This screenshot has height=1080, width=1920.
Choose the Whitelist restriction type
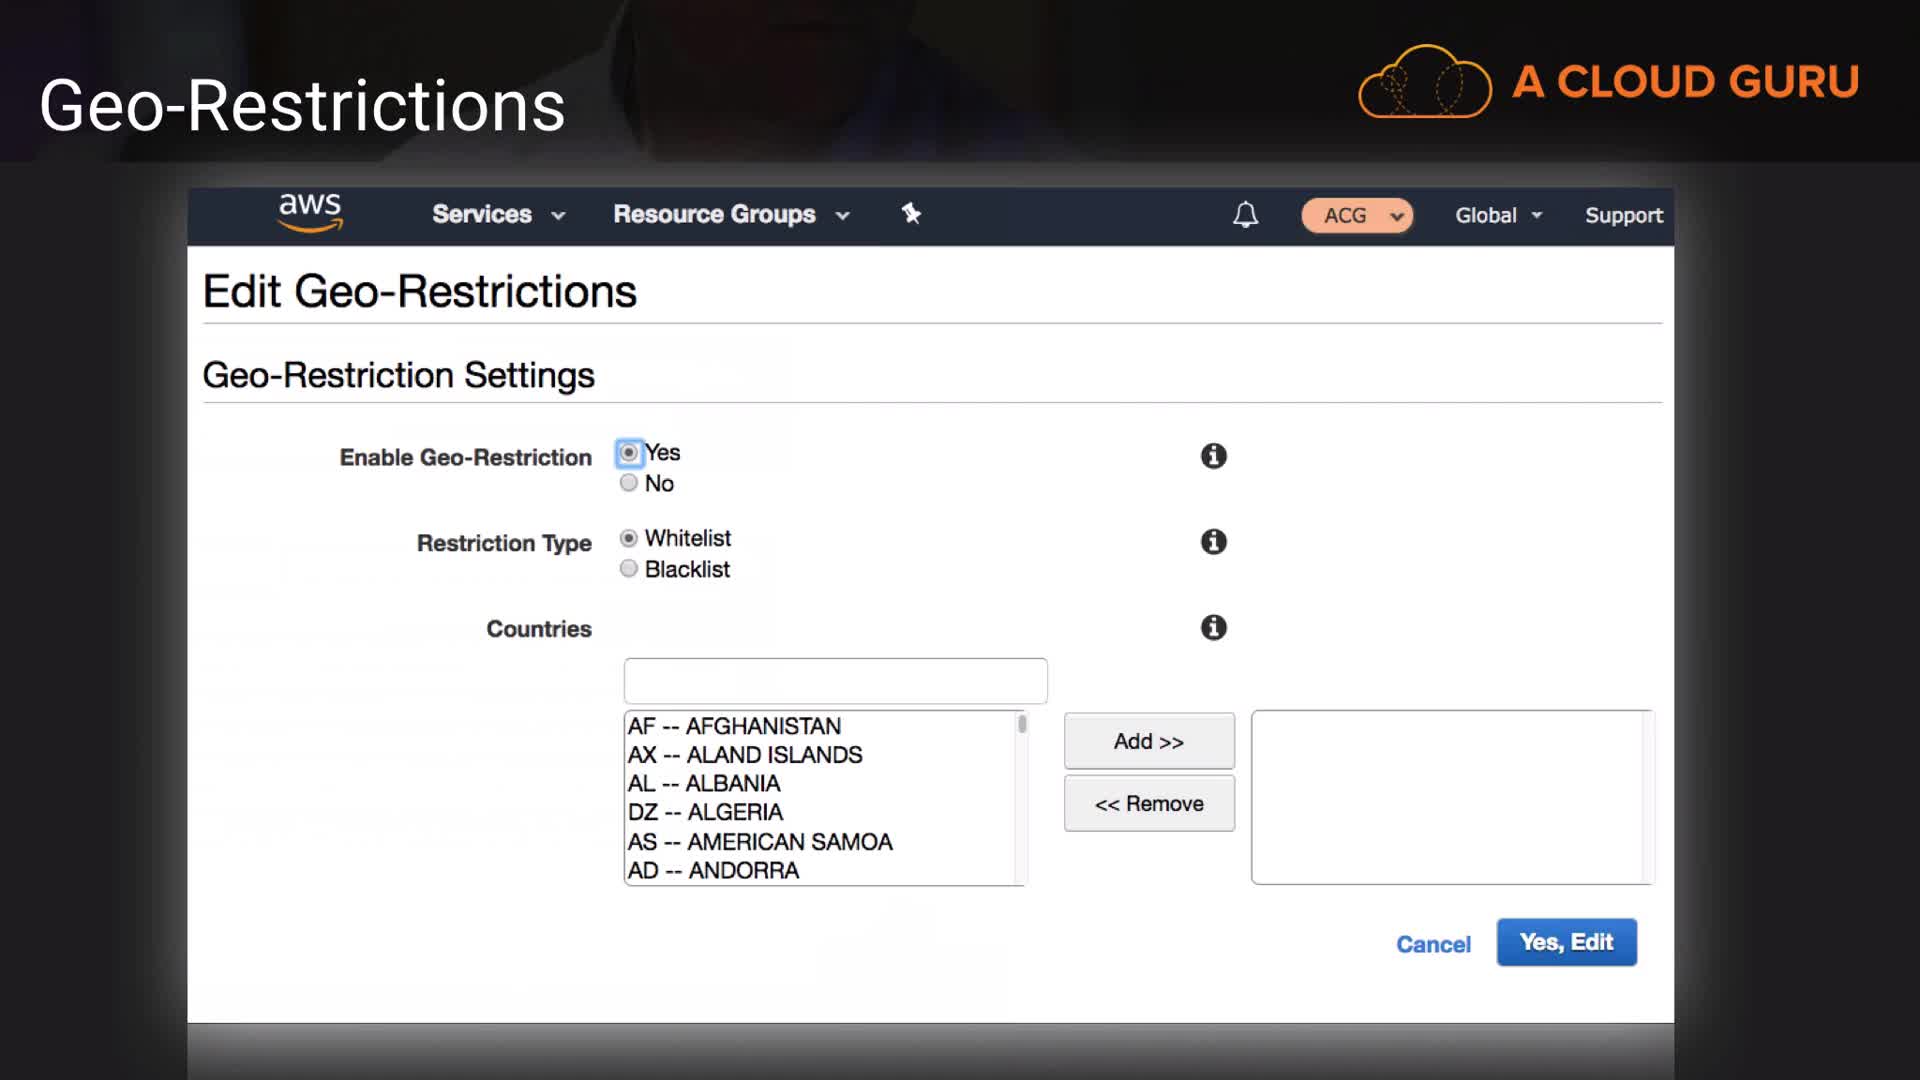pos(629,539)
